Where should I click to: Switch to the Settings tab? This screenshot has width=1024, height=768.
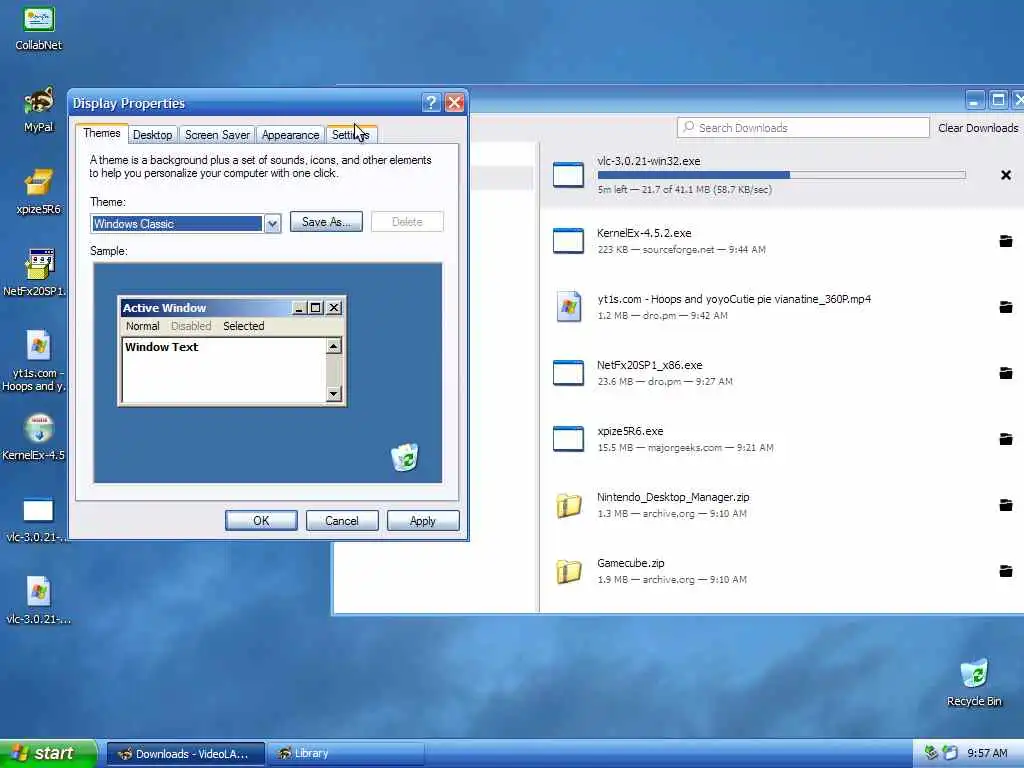pyautogui.click(x=351, y=135)
